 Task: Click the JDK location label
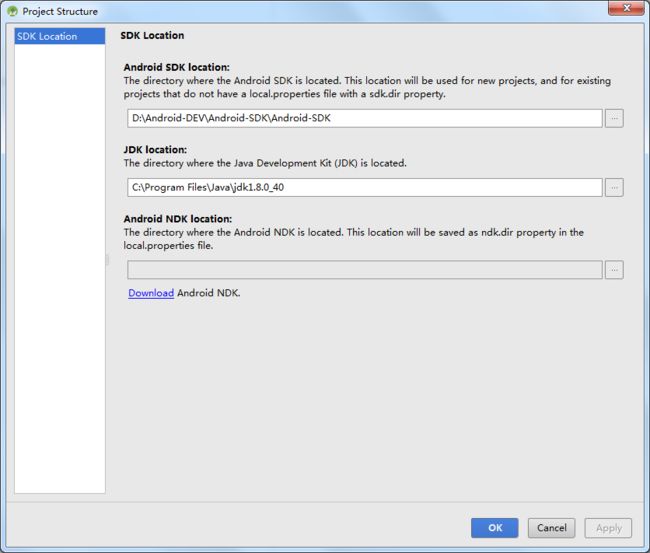(x=155, y=150)
